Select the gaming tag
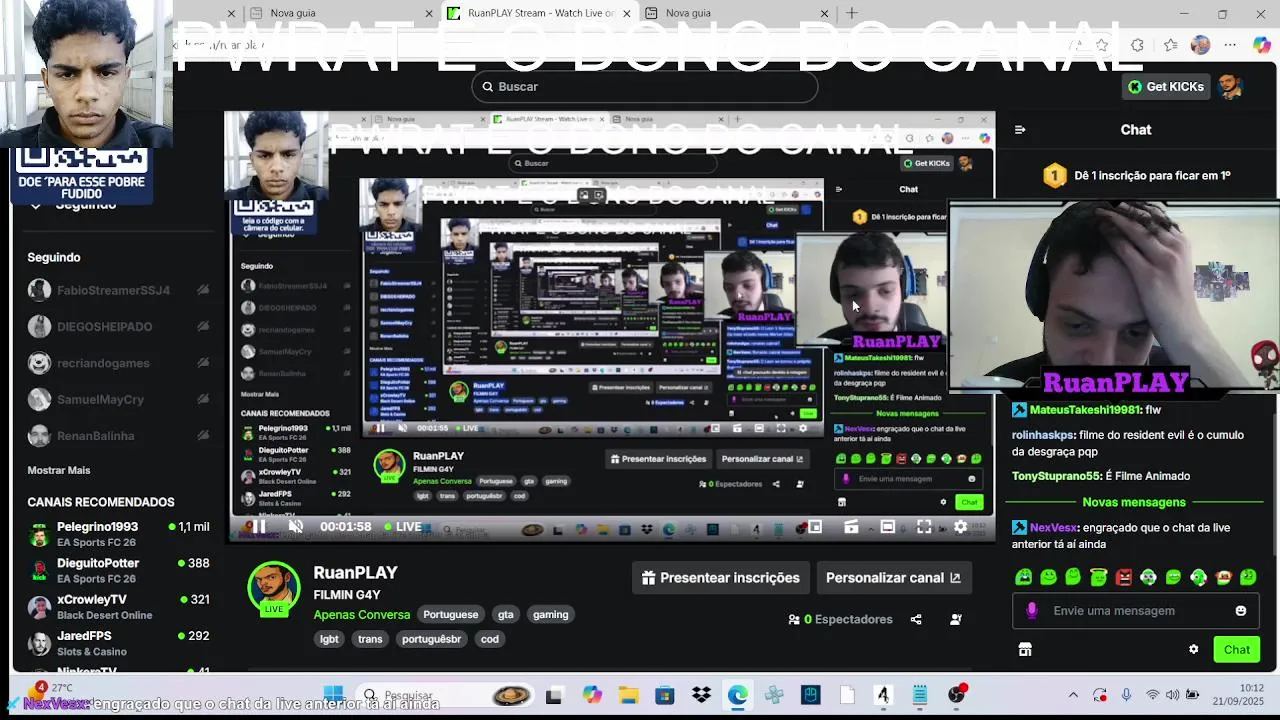Image resolution: width=1280 pixels, height=720 pixels. tap(550, 615)
